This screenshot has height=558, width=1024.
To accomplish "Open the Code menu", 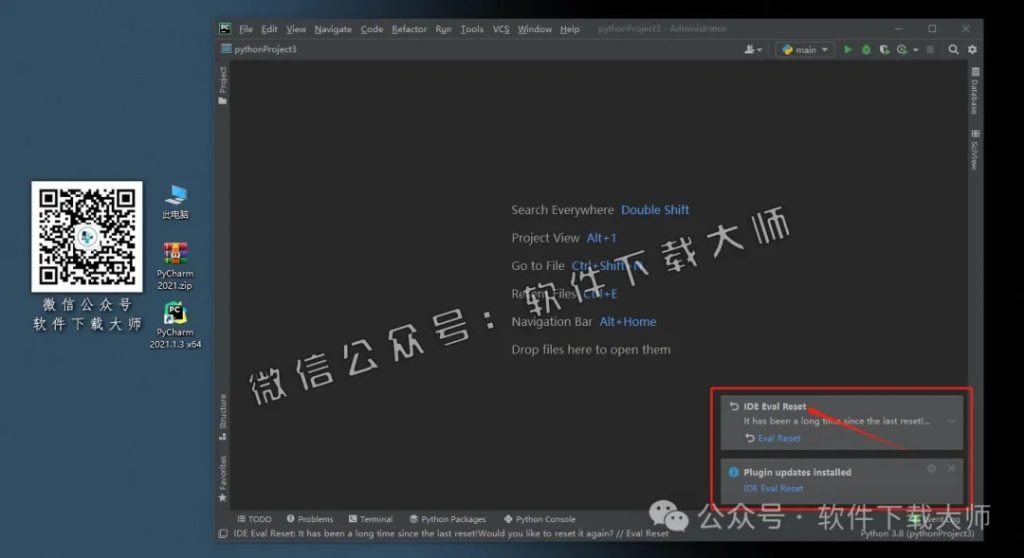I will (372, 29).
